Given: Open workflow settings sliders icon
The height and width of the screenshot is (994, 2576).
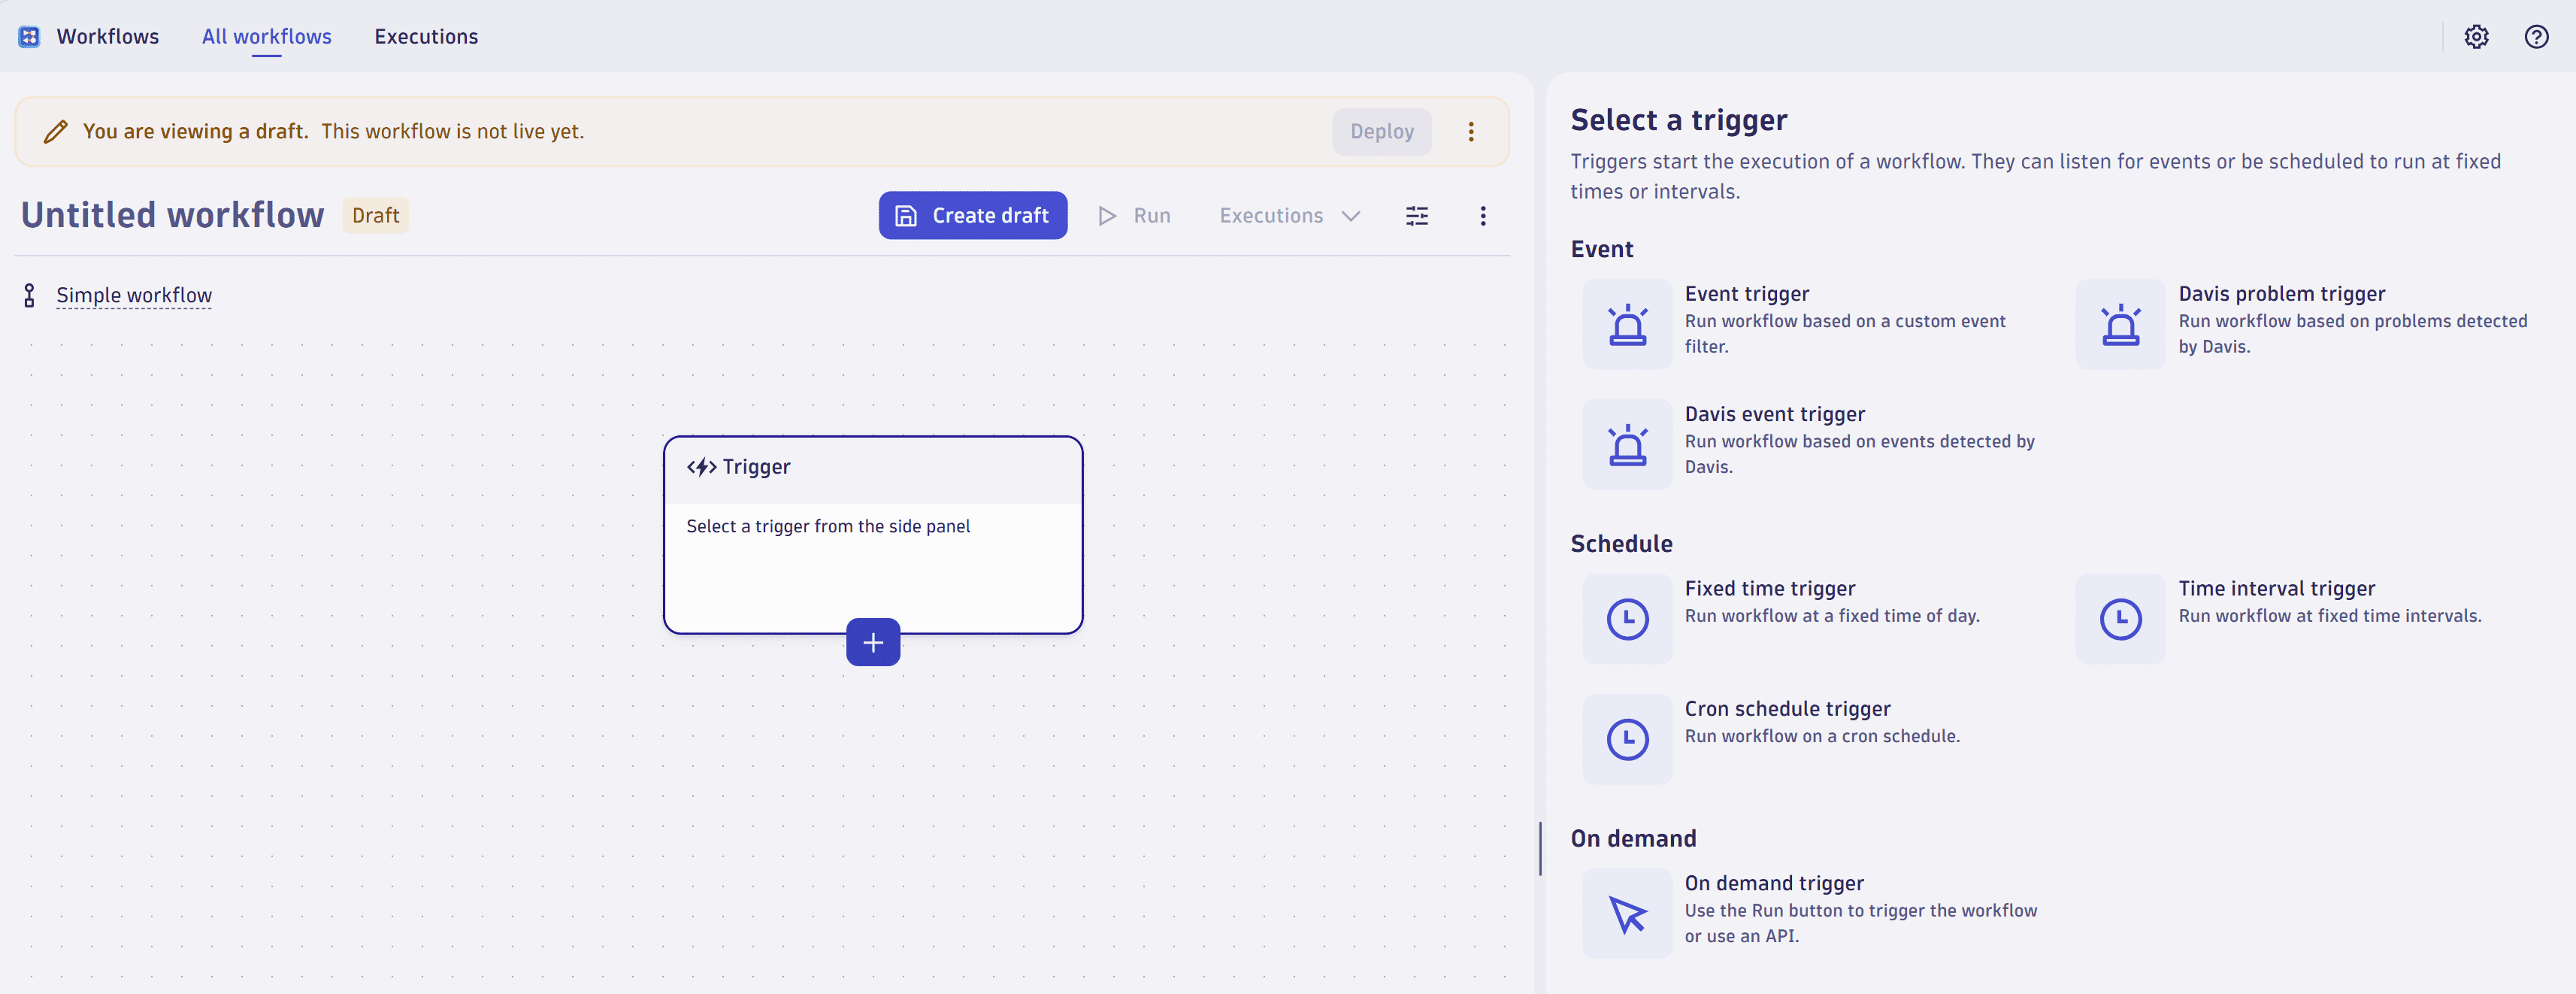Looking at the screenshot, I should 1417,216.
